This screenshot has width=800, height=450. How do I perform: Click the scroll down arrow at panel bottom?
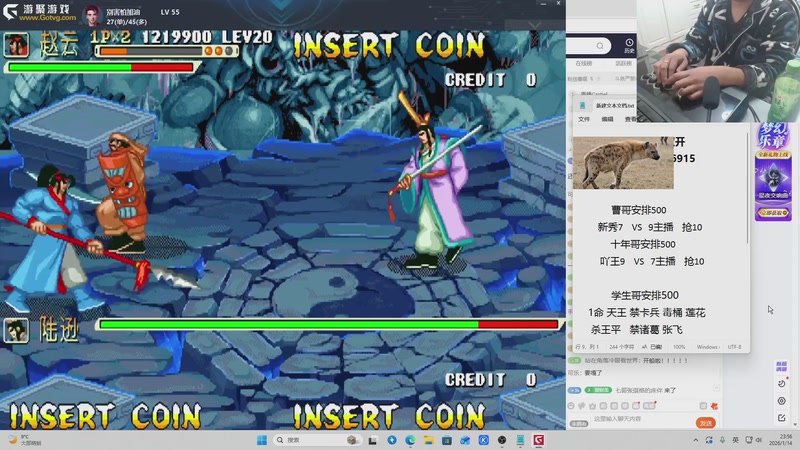click(795, 426)
